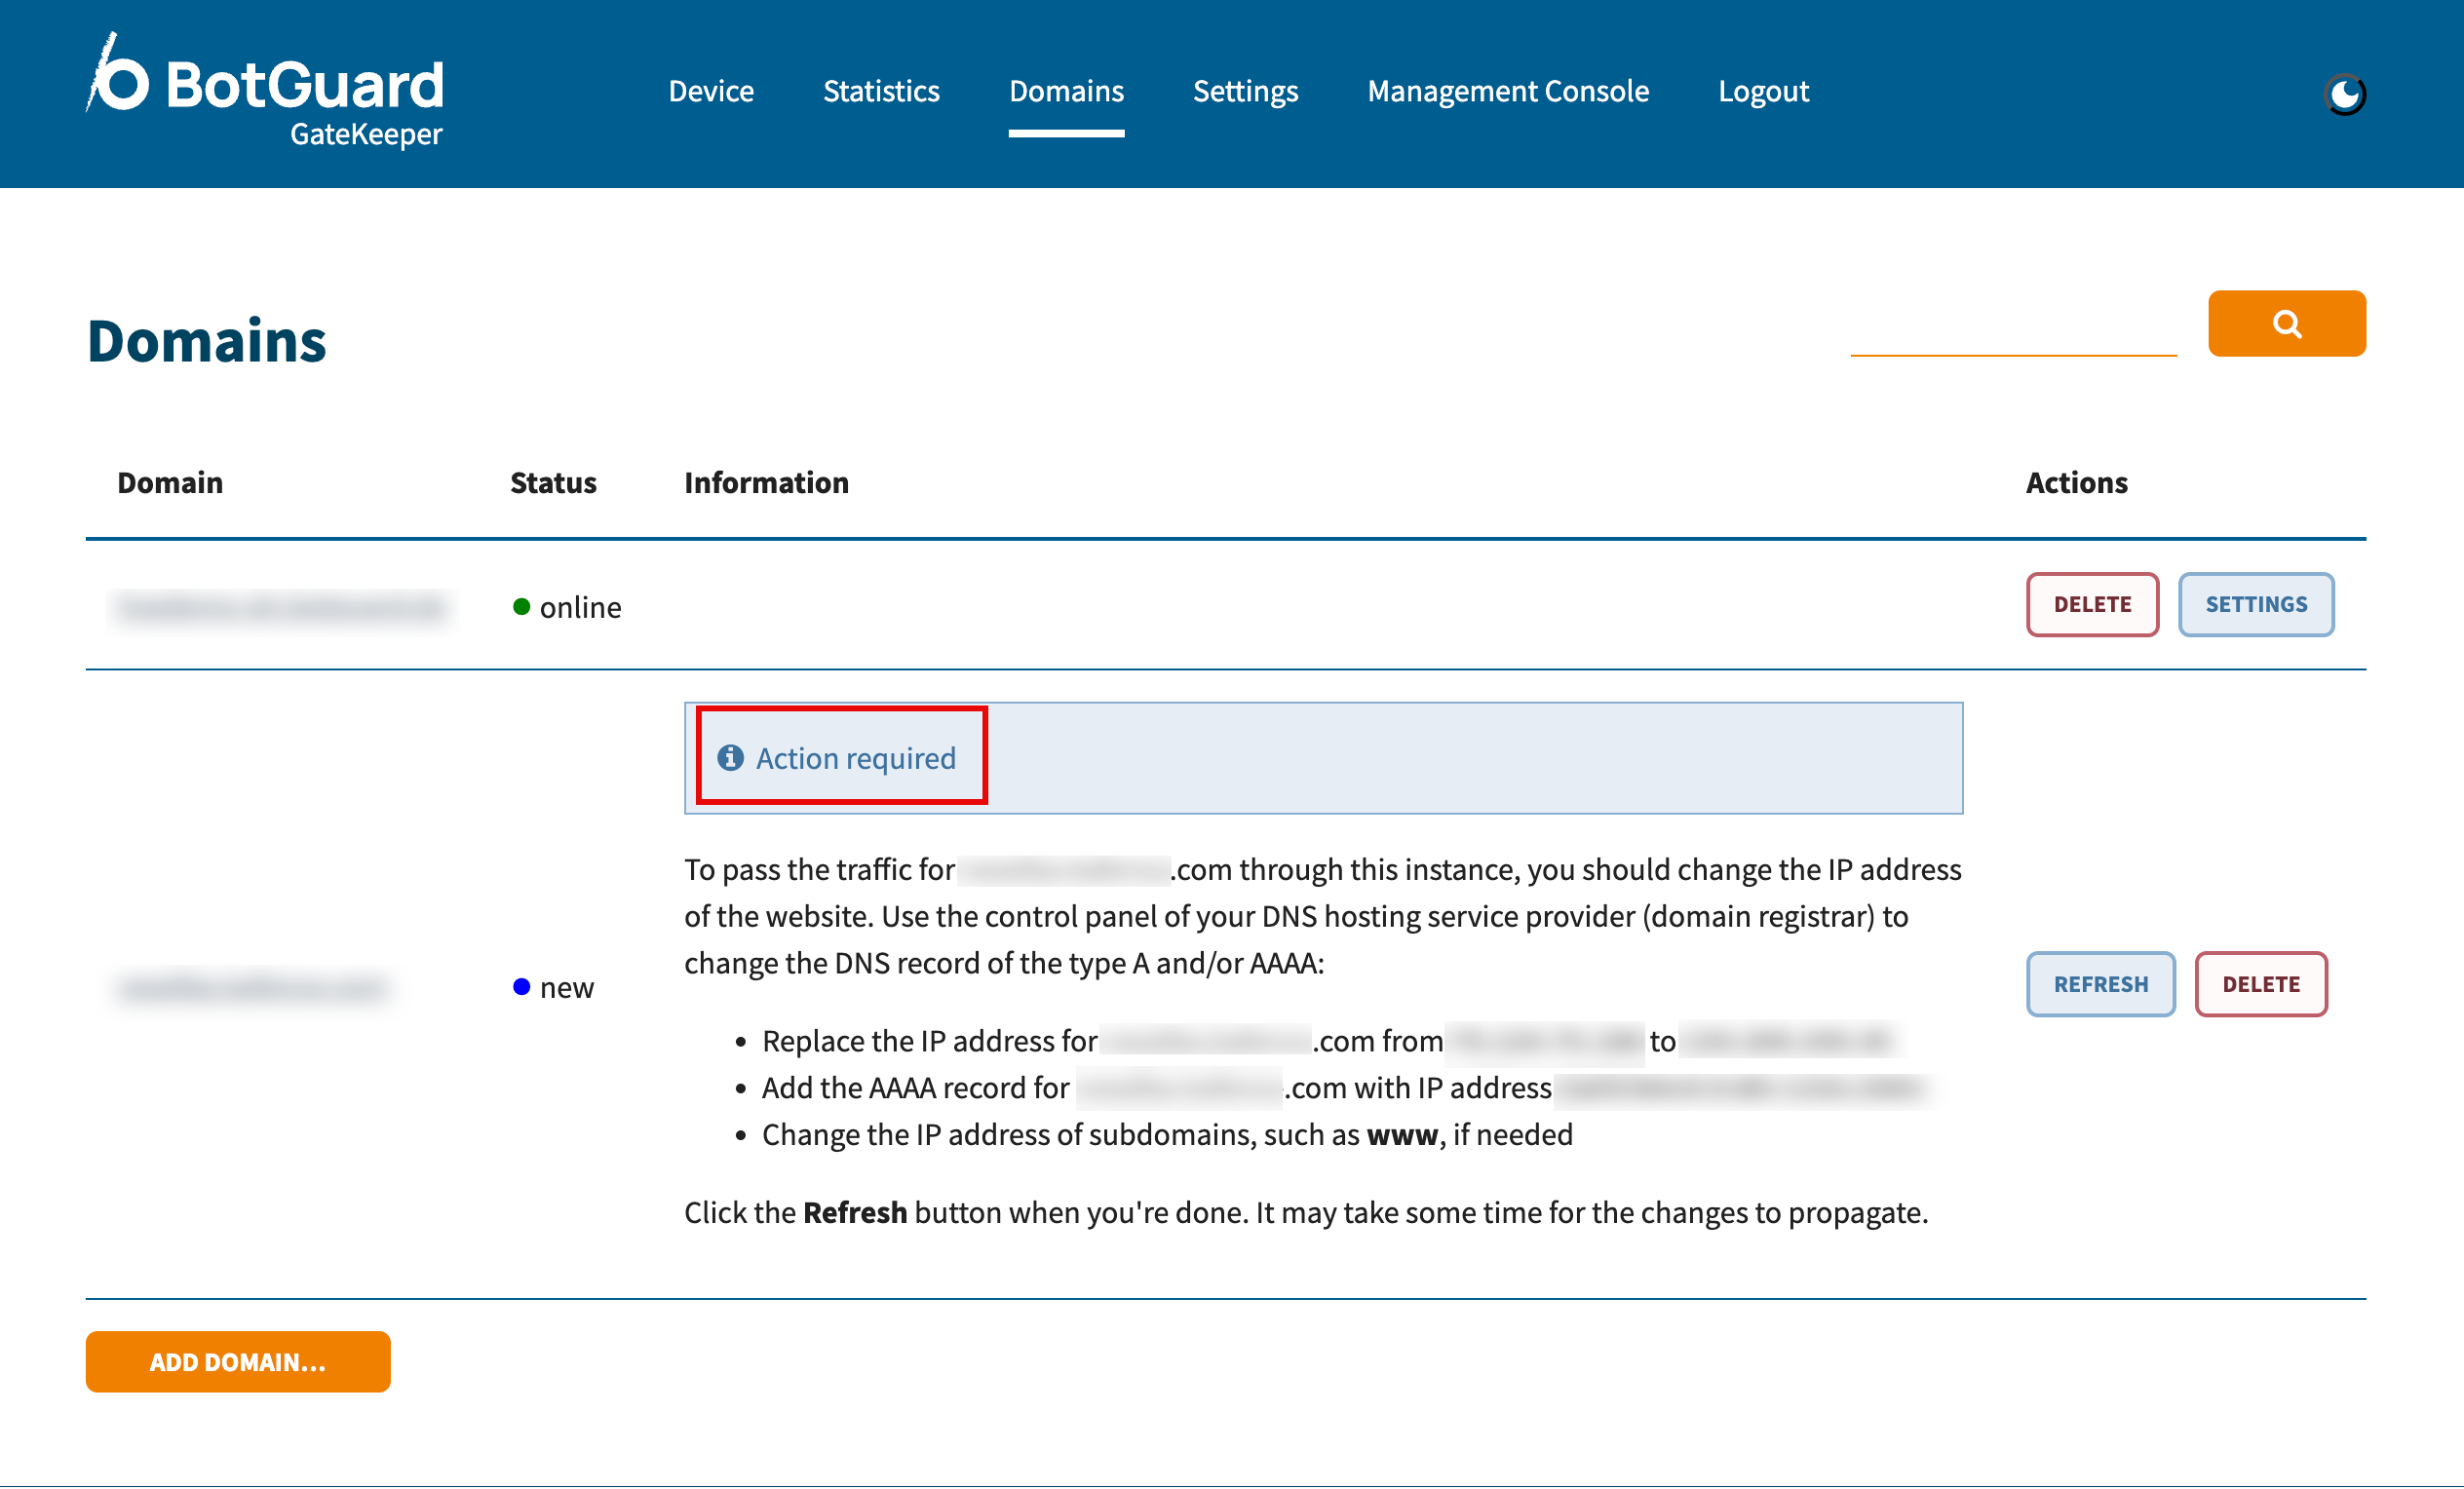
Task: Click the Action required banner text
Action: coord(855,758)
